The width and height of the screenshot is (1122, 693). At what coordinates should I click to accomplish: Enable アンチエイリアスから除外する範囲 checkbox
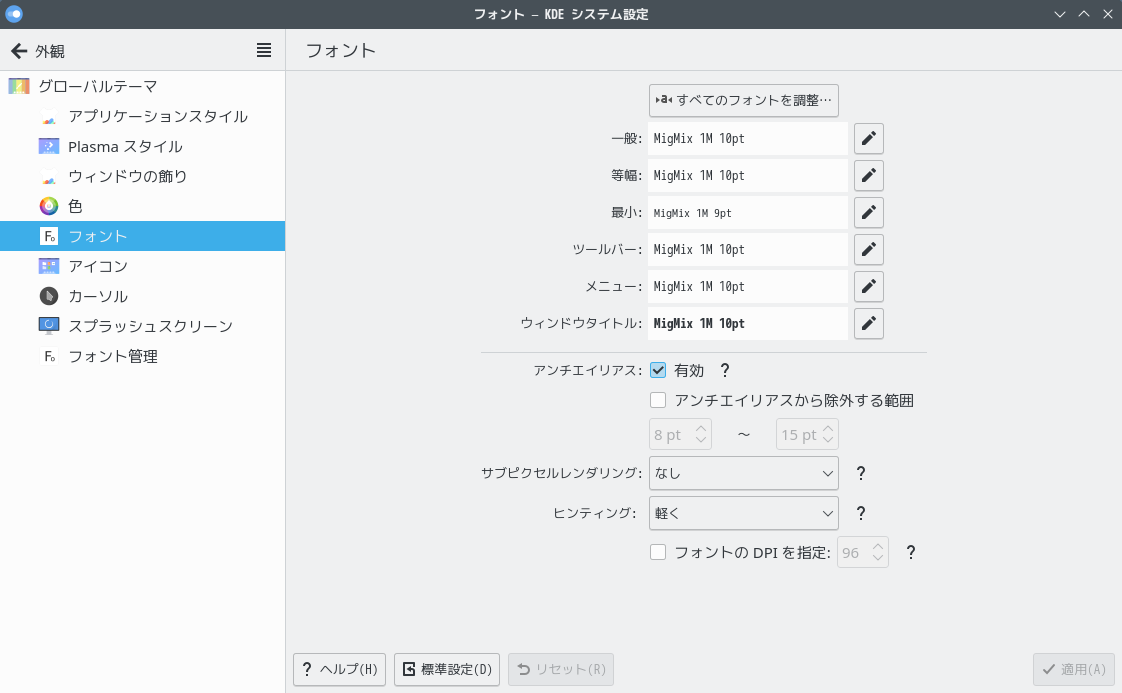coord(658,401)
